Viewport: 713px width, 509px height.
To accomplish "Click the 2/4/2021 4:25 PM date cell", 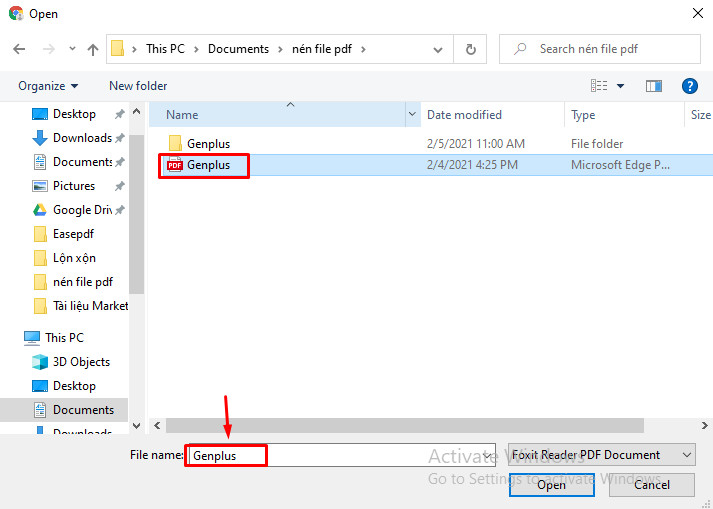I will pyautogui.click(x=472, y=165).
